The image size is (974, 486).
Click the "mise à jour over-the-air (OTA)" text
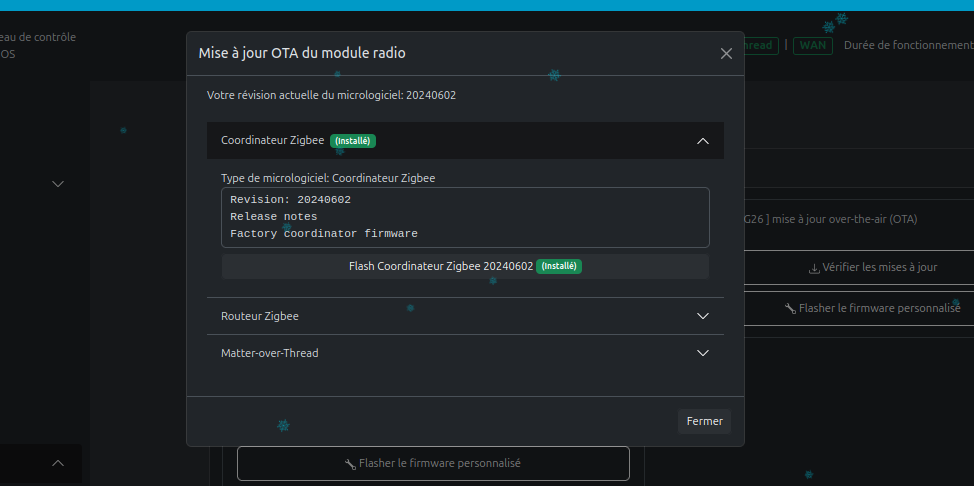pos(845,219)
